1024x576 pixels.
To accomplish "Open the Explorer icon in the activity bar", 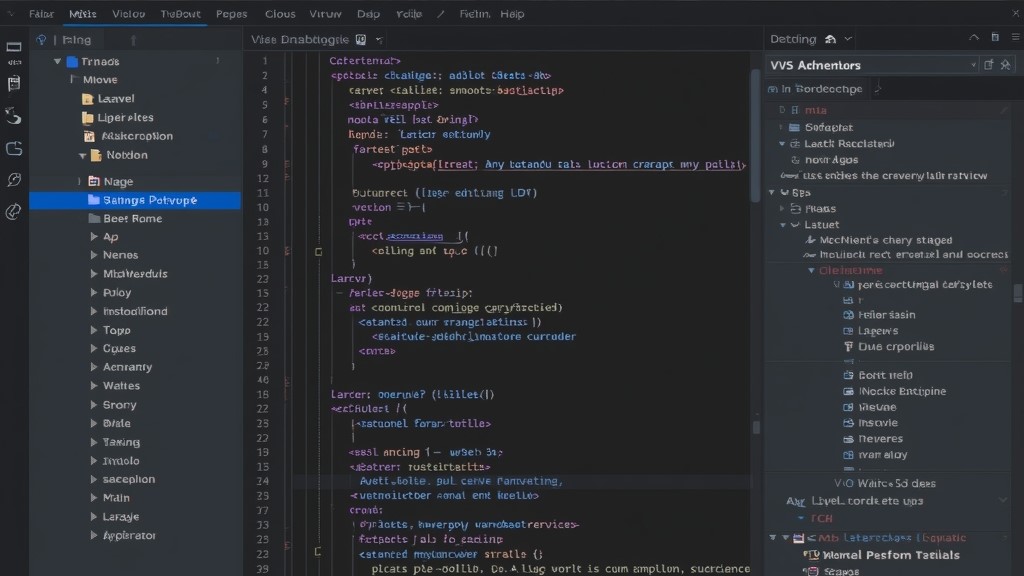I will (x=13, y=84).
